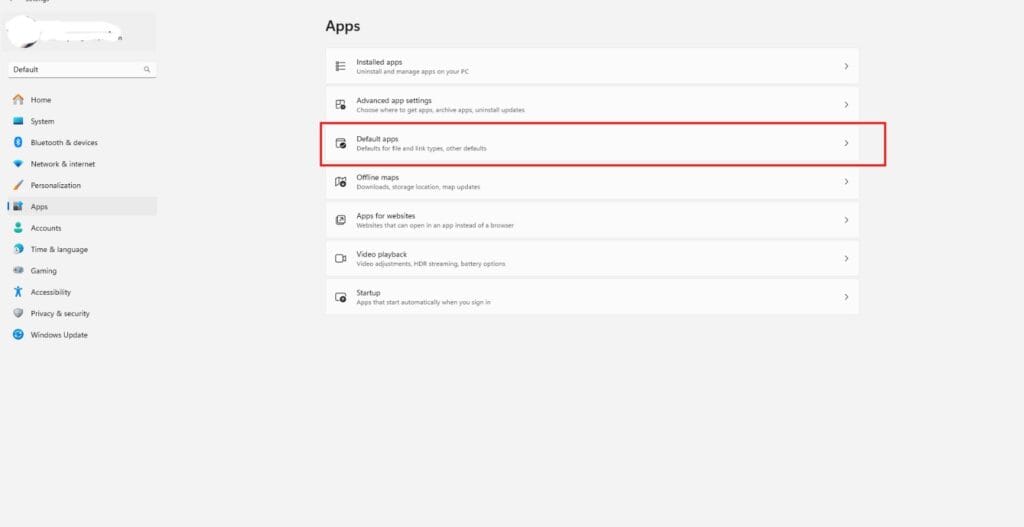Click the Network & internet wifi icon
Screen dimensions: 1024x527
tap(18, 164)
